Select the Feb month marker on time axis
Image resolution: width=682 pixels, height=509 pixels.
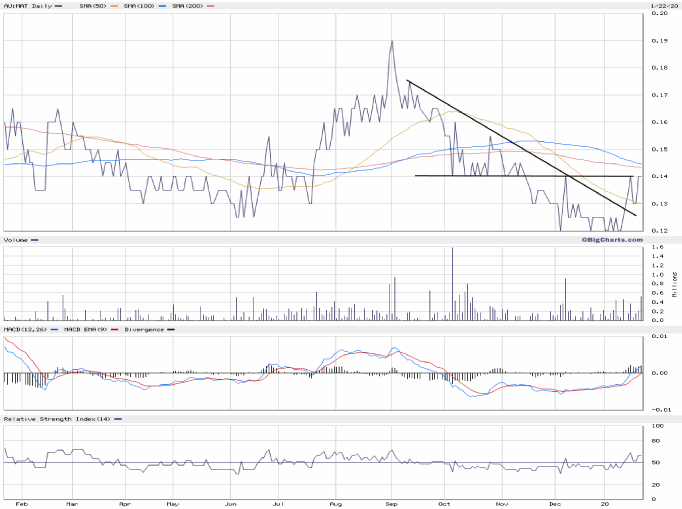coord(21,504)
